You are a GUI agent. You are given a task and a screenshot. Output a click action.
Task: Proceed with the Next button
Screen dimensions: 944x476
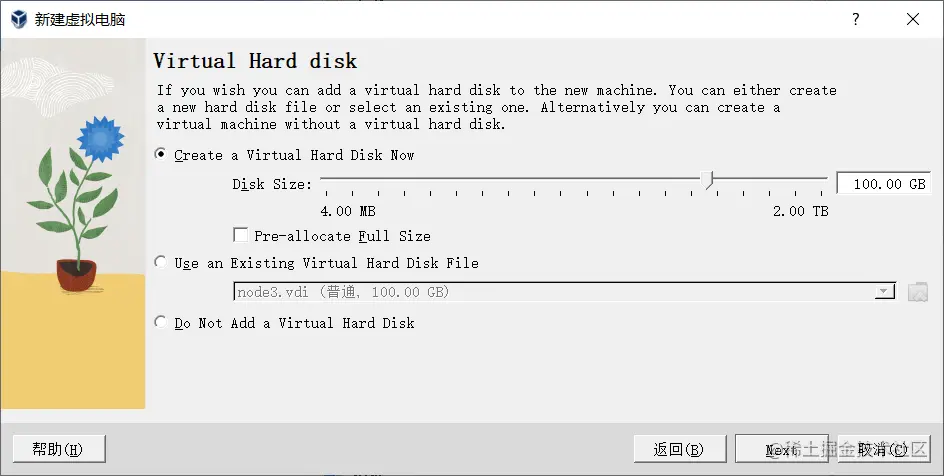pos(780,449)
